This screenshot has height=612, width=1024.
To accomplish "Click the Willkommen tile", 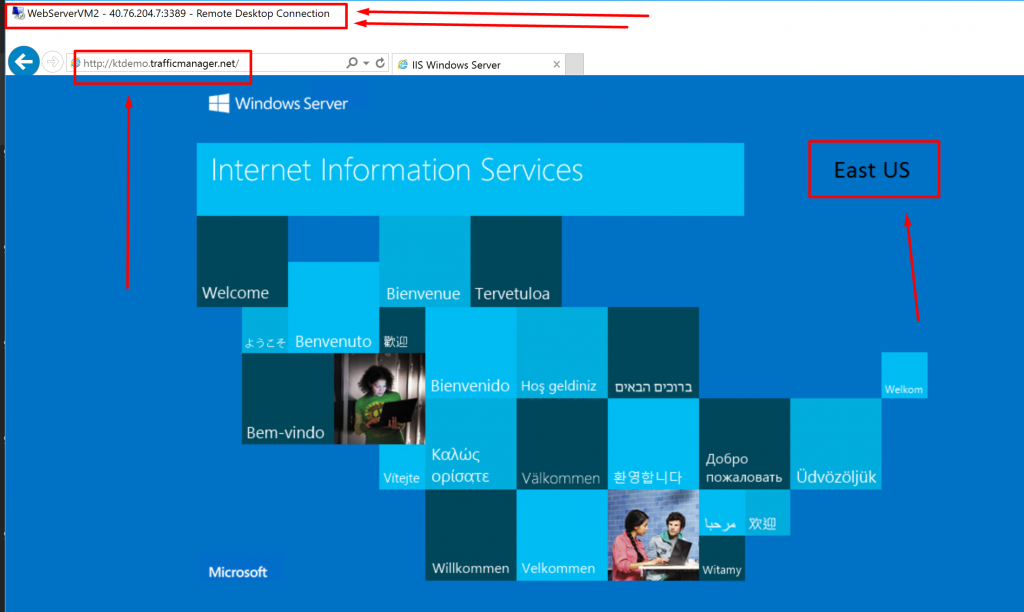I will coord(470,536).
